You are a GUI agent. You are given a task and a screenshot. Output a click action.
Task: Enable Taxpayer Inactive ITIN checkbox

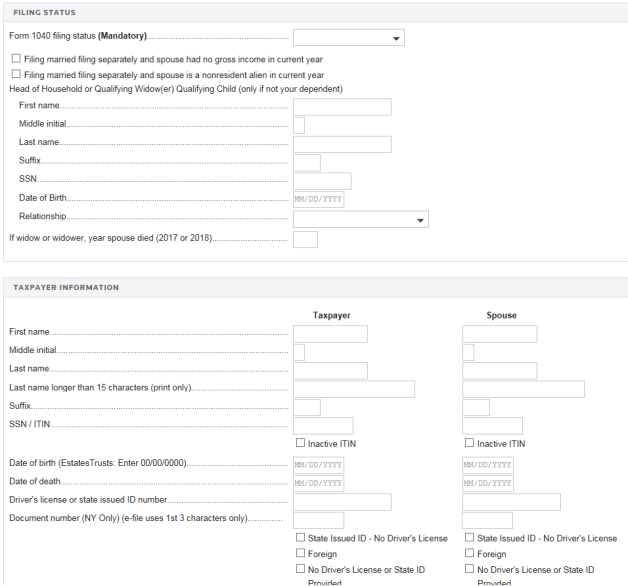pyautogui.click(x=300, y=443)
